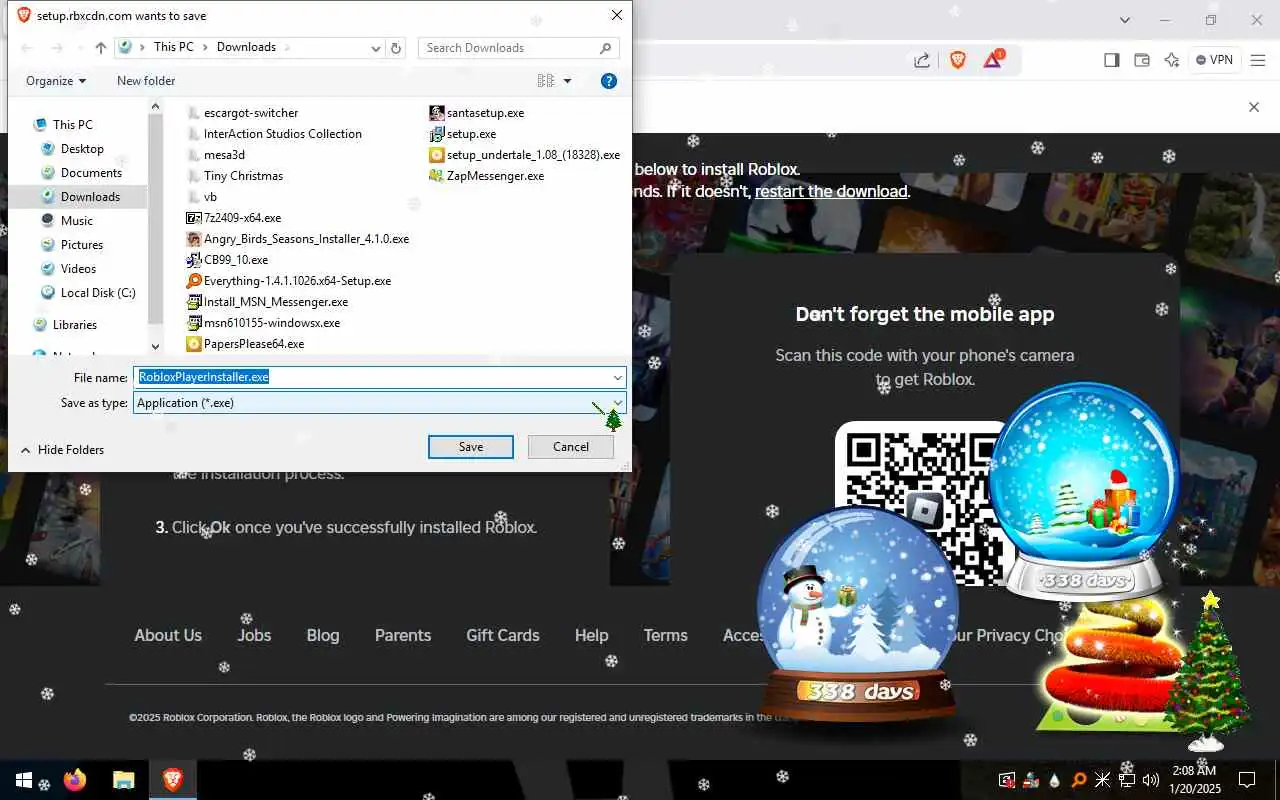
Task: Click the Brave Shields lion icon
Action: [958, 60]
